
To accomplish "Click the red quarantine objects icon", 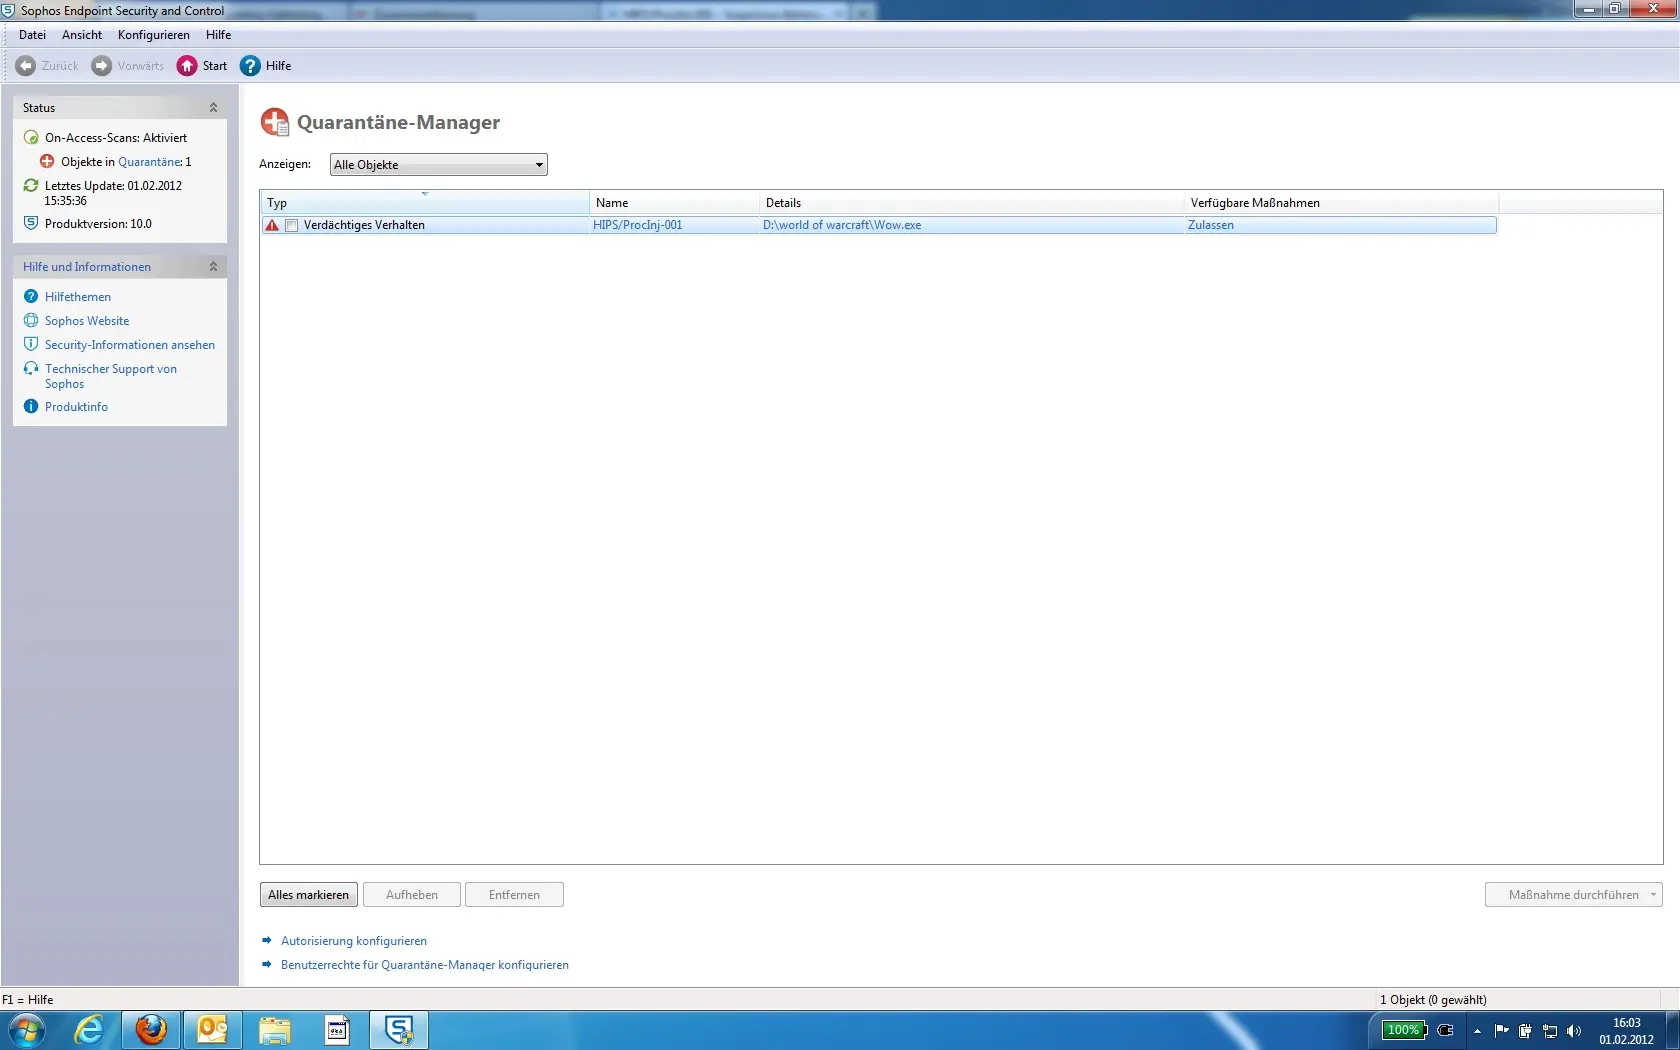I will [47, 161].
